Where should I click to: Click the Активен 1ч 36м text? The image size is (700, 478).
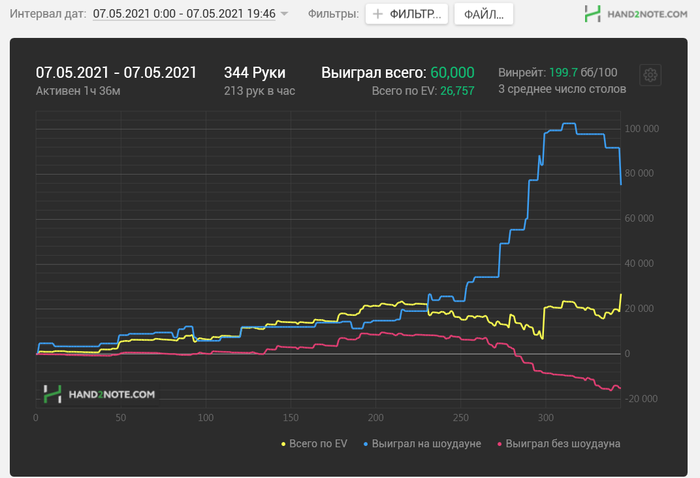coord(78,91)
